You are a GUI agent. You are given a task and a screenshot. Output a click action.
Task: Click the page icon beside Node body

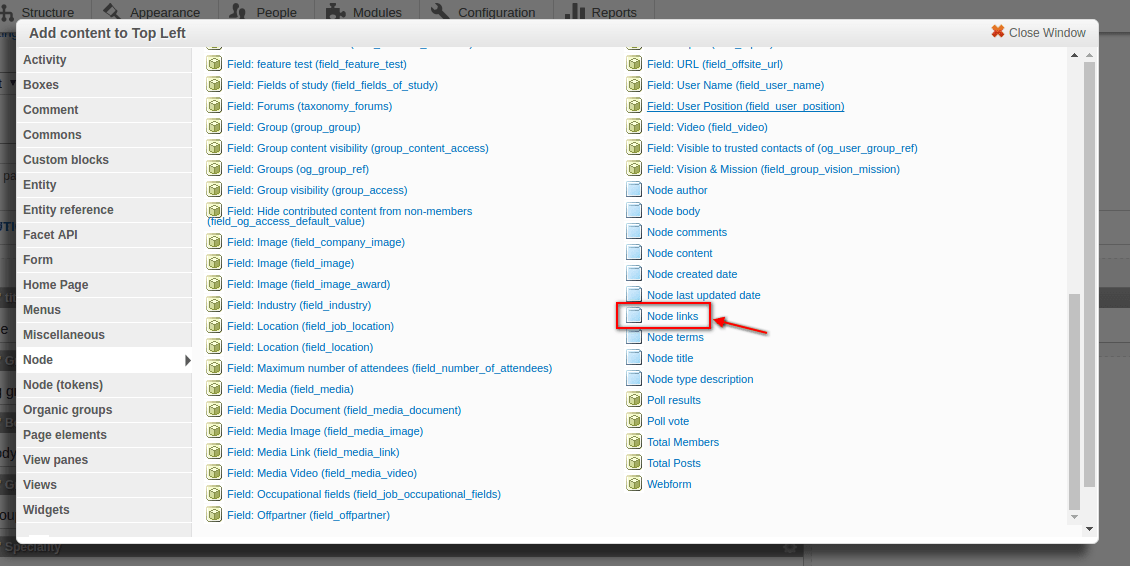pyautogui.click(x=634, y=211)
